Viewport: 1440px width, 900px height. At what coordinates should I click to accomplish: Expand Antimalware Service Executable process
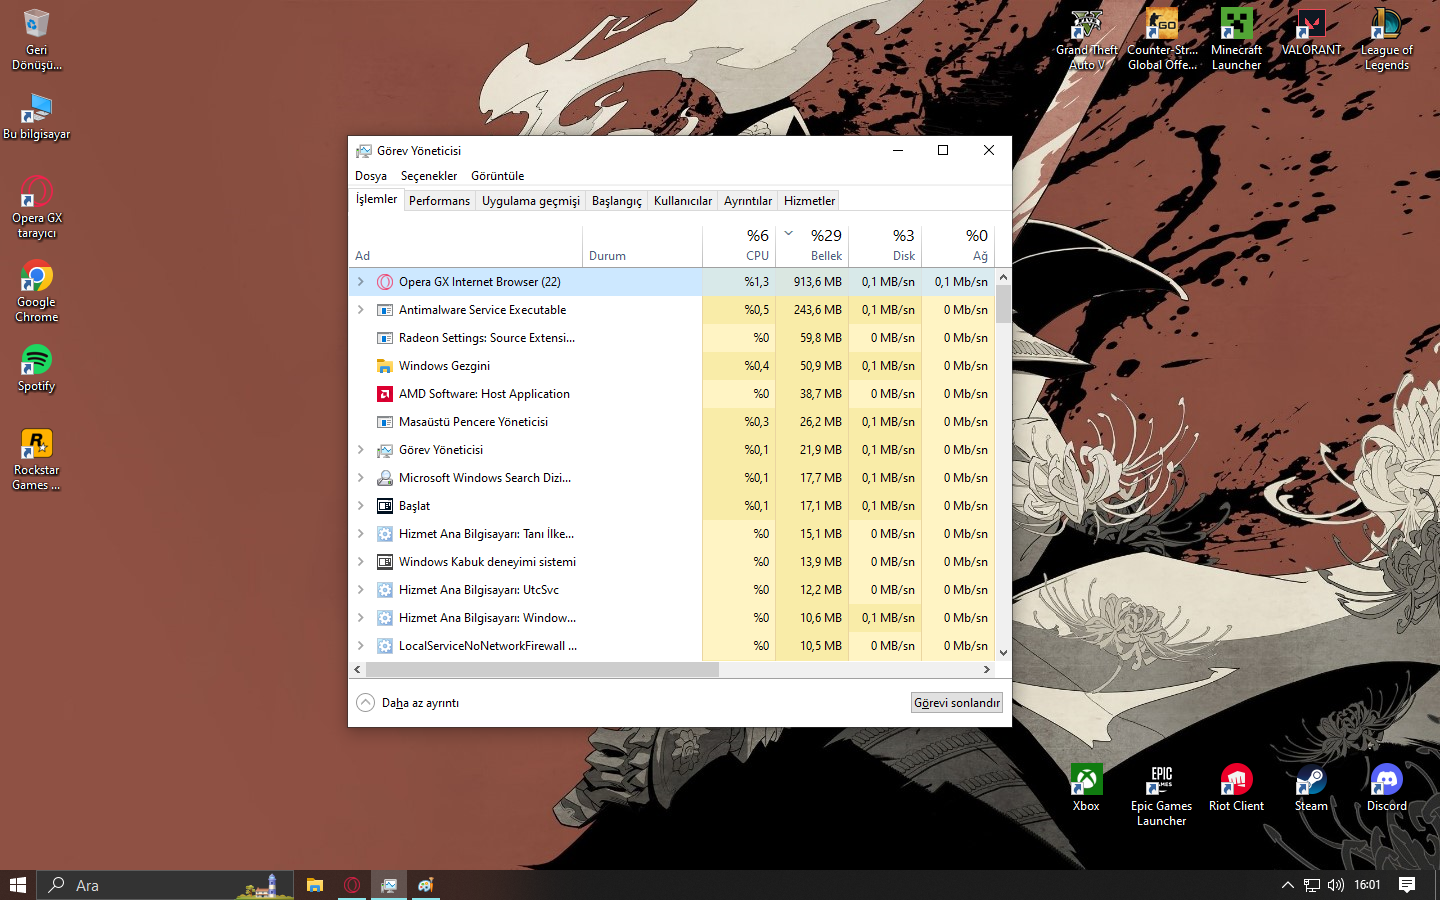point(361,310)
